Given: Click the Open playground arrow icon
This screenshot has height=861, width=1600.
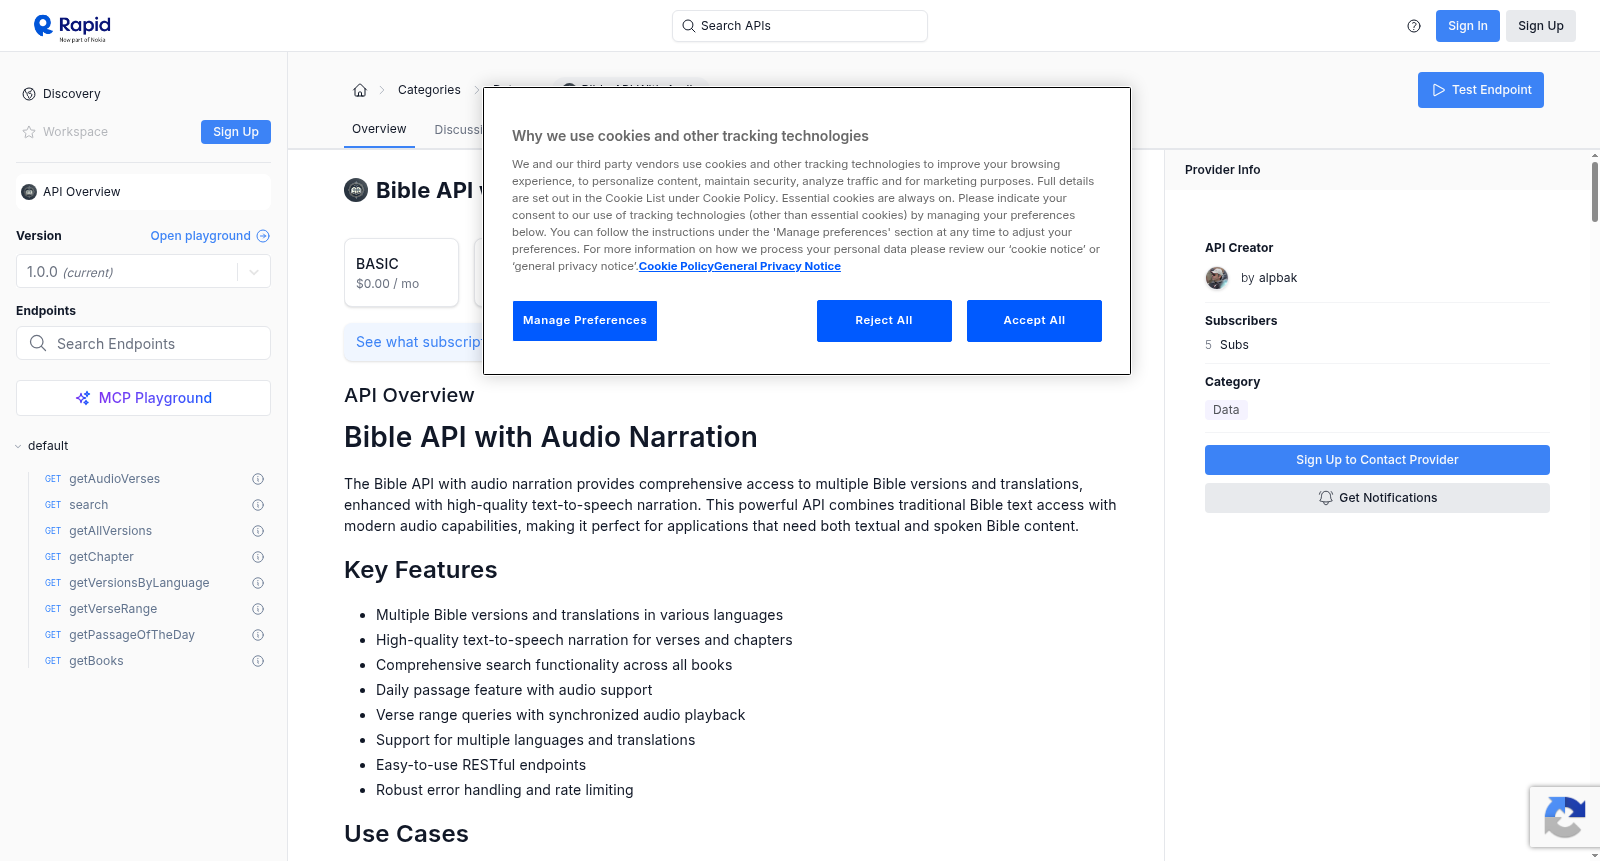Looking at the screenshot, I should coord(263,236).
